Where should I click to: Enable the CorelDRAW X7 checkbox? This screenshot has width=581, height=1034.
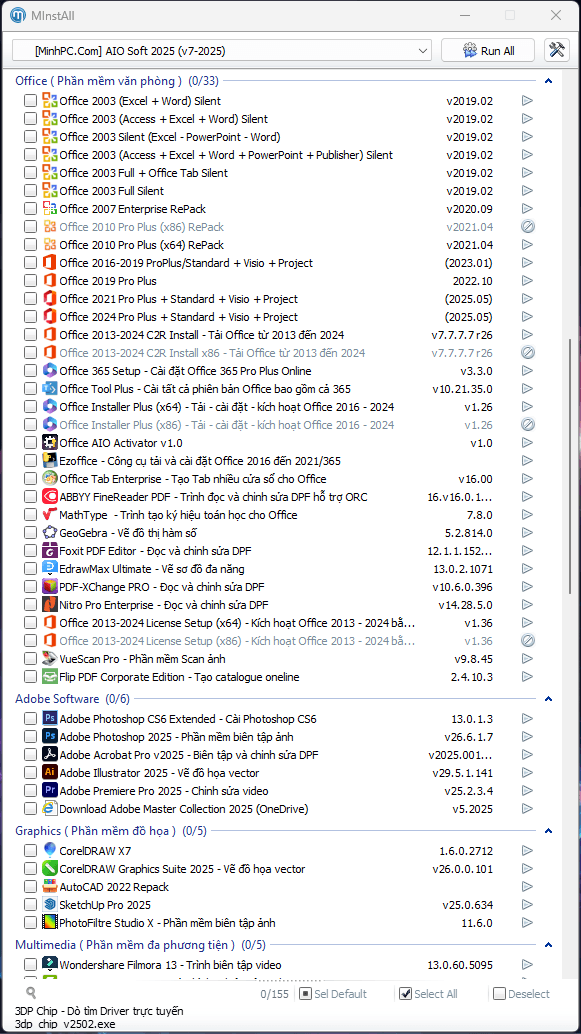click(x=30, y=851)
